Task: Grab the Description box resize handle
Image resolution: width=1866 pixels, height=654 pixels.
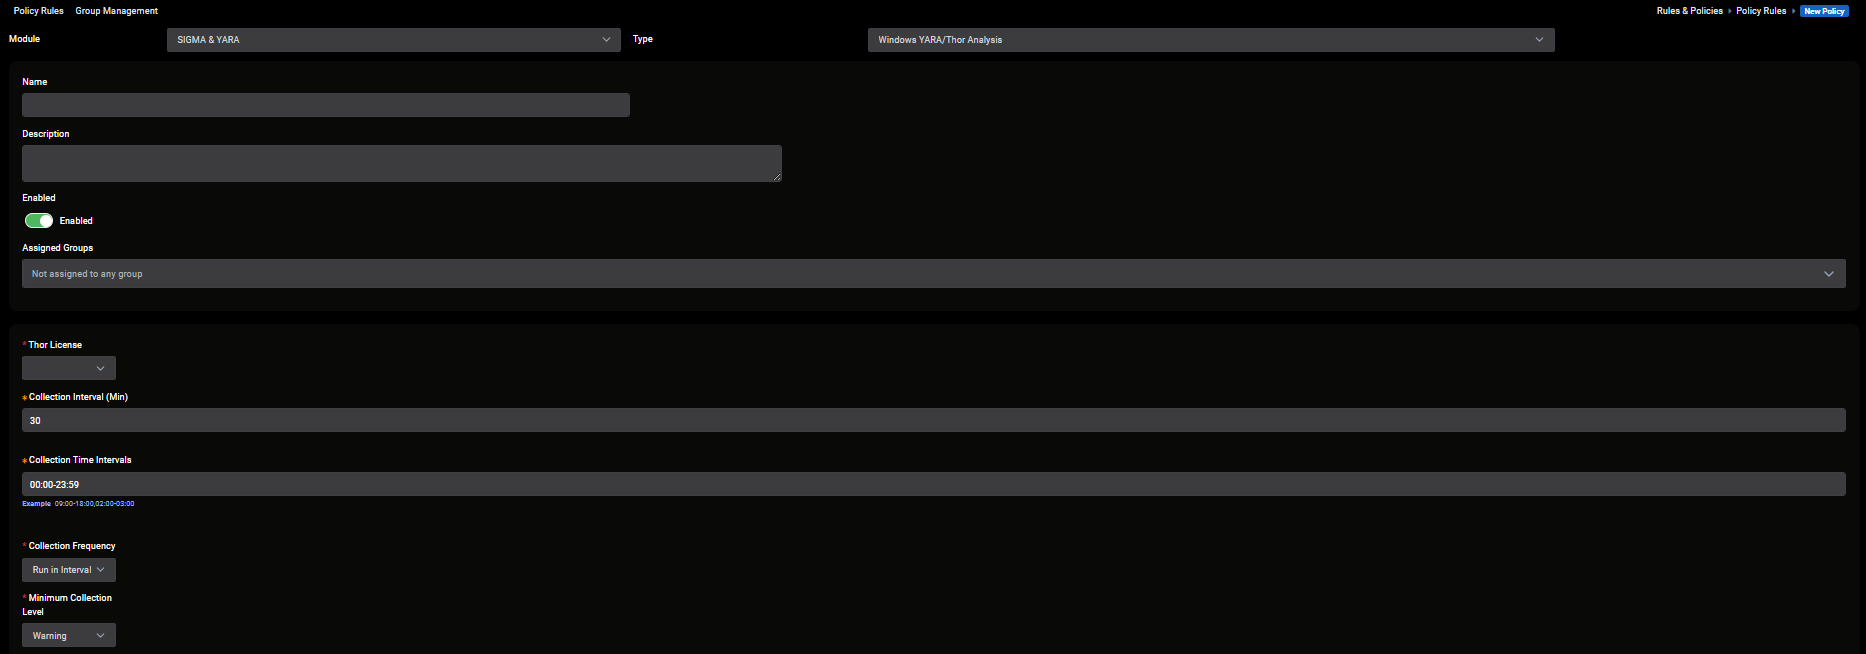Action: 777,177
